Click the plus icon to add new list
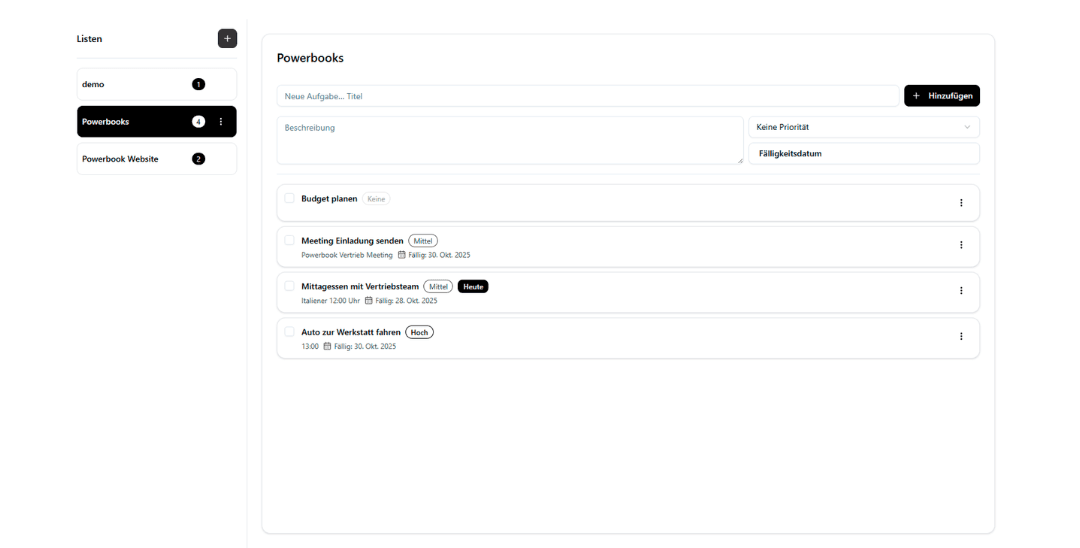The height and width of the screenshot is (548, 1080). click(x=227, y=39)
